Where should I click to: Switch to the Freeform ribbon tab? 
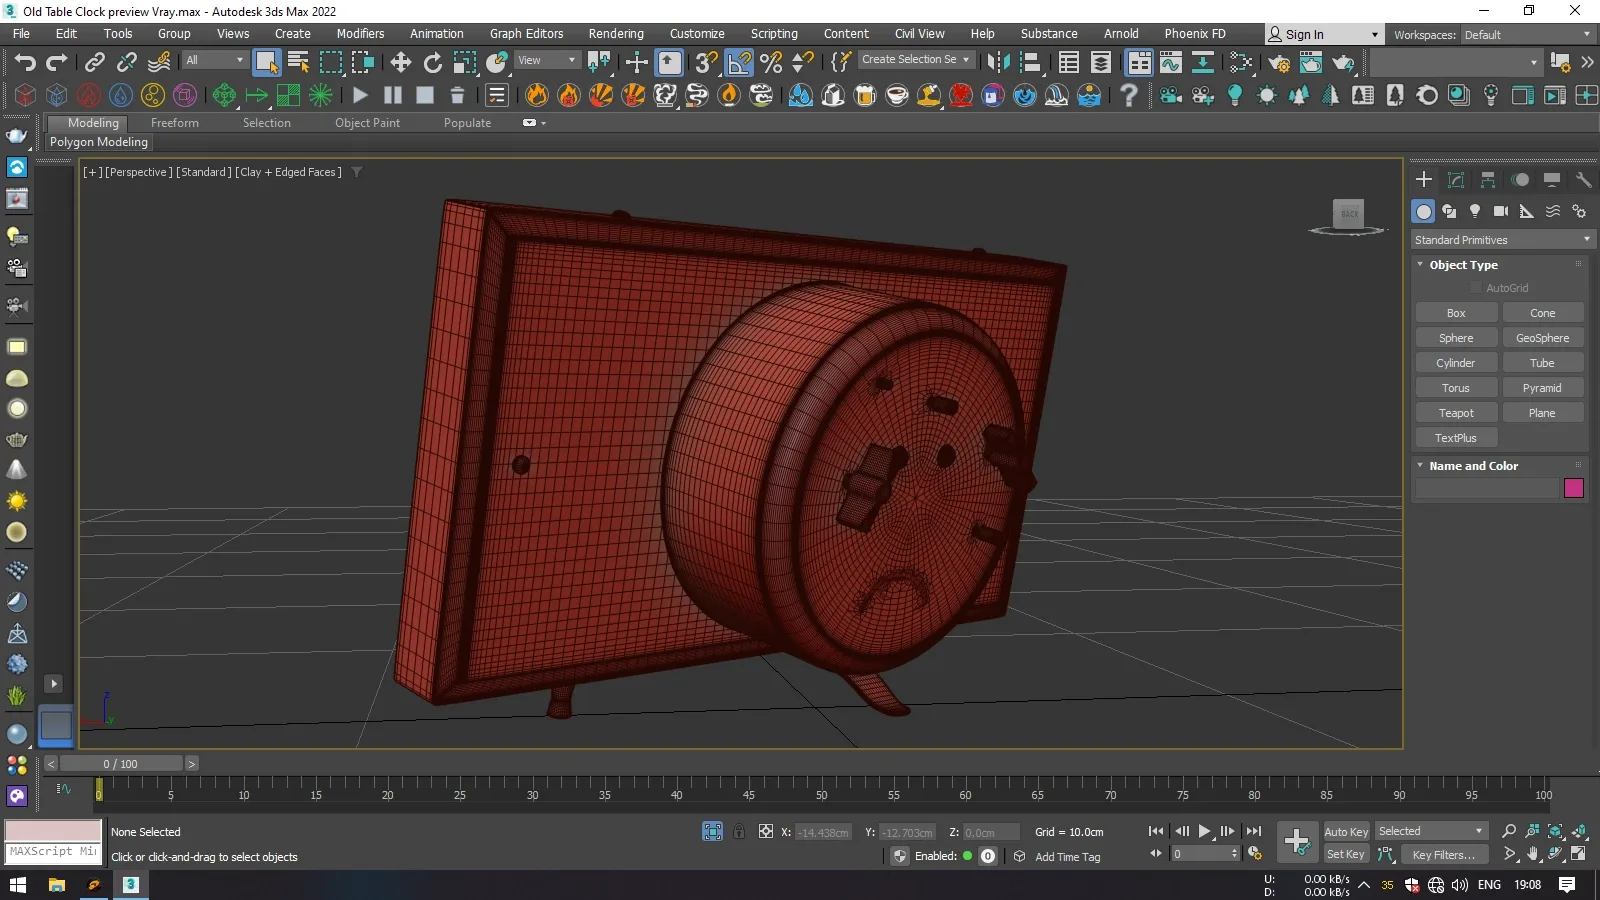(175, 123)
